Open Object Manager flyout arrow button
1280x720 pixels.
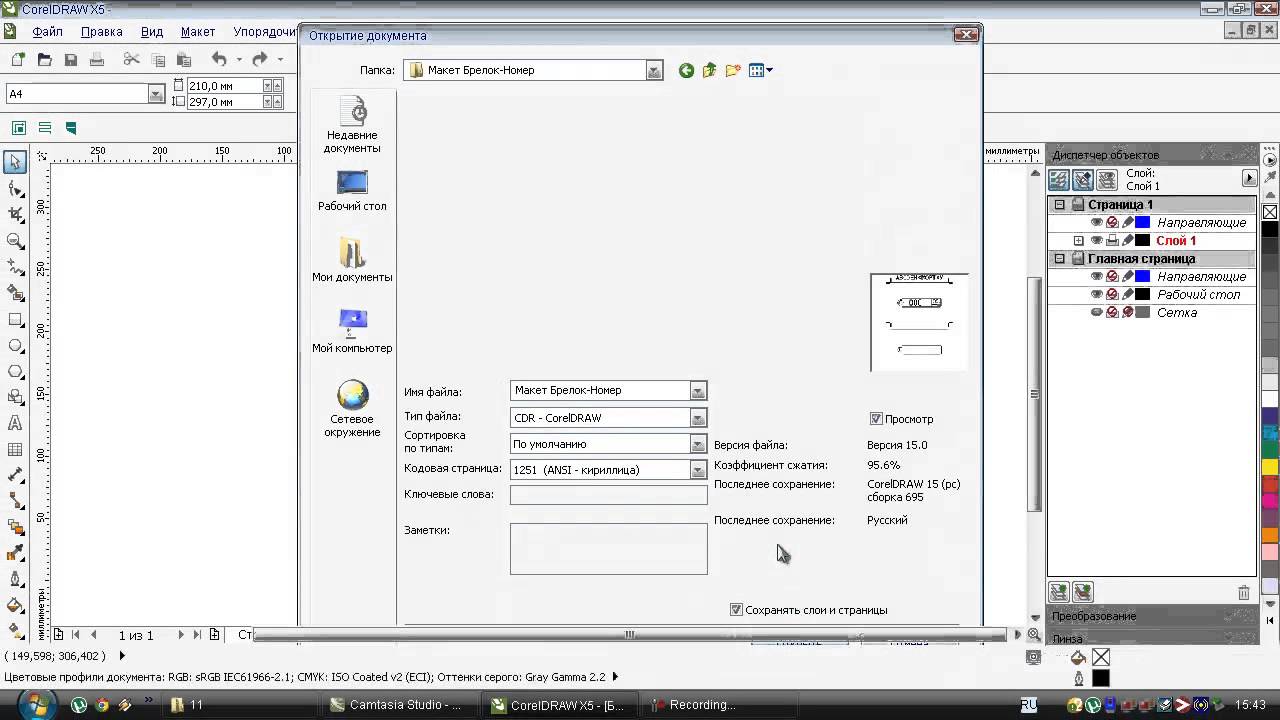tap(1249, 178)
